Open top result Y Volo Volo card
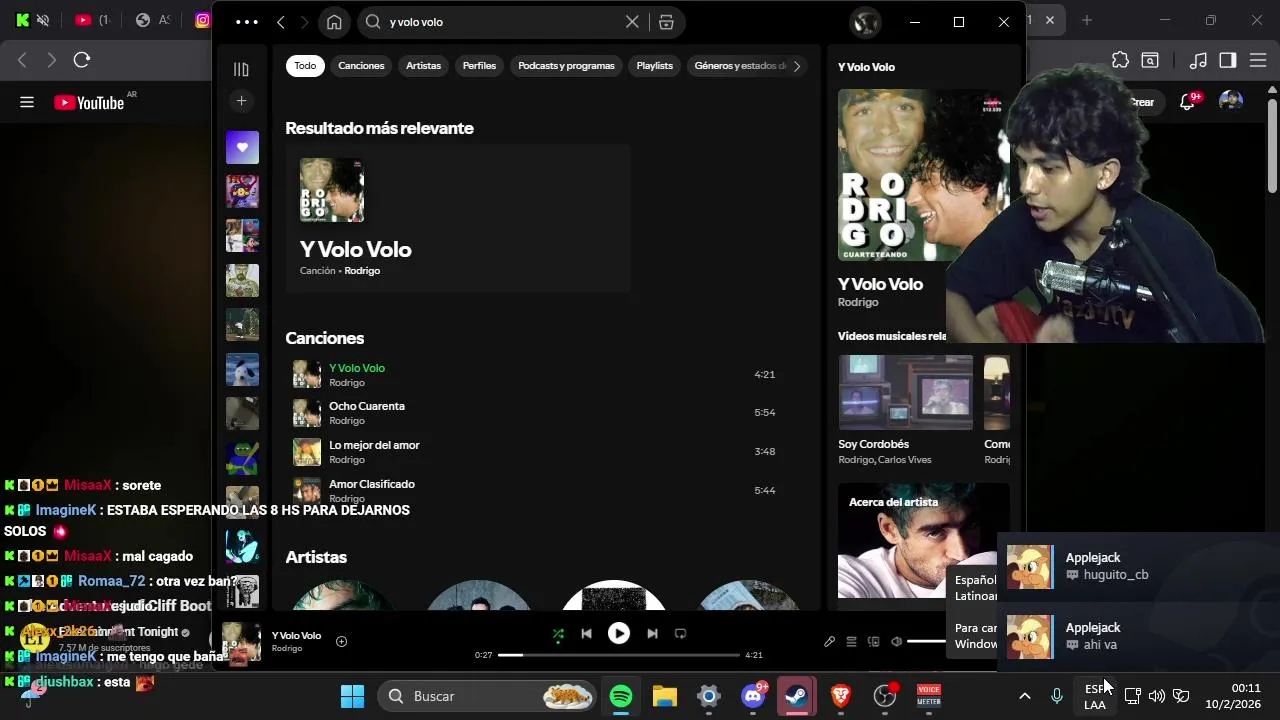 pos(458,219)
